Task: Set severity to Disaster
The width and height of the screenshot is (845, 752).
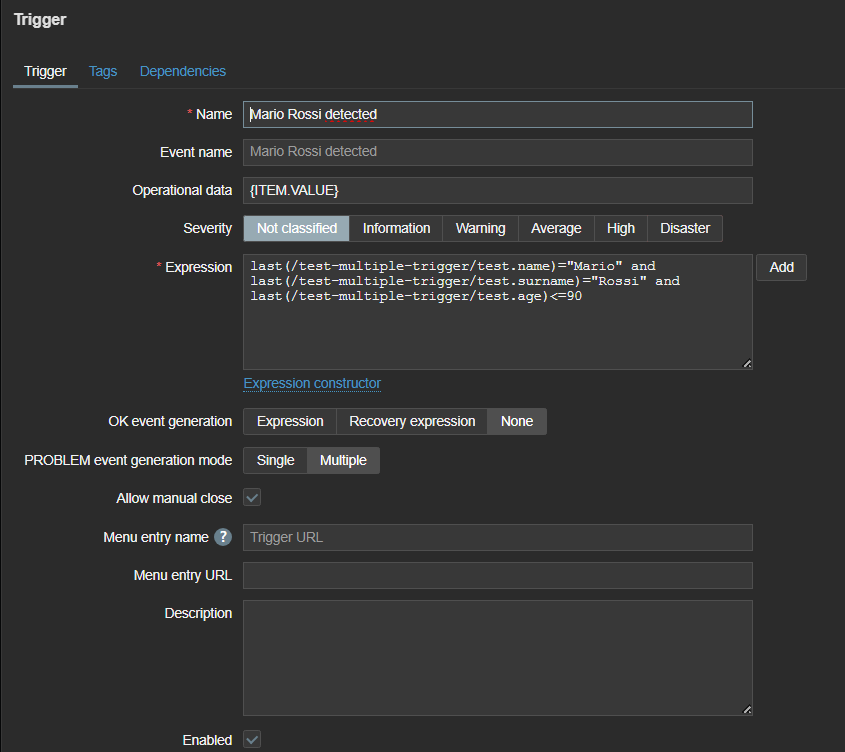Action: click(x=685, y=228)
